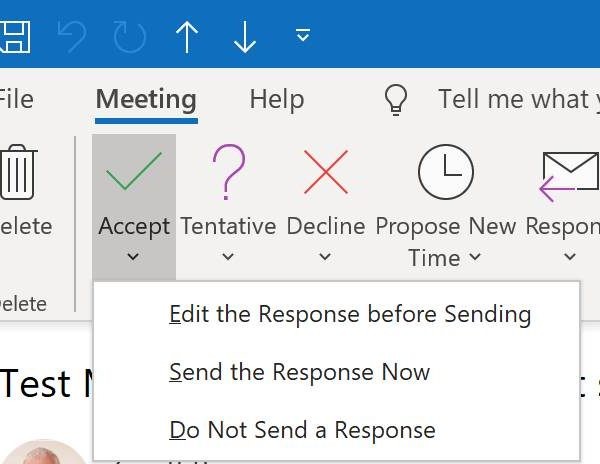Expand the Tentative dropdown chevron
Image resolution: width=600 pixels, height=464 pixels.
(x=228, y=256)
